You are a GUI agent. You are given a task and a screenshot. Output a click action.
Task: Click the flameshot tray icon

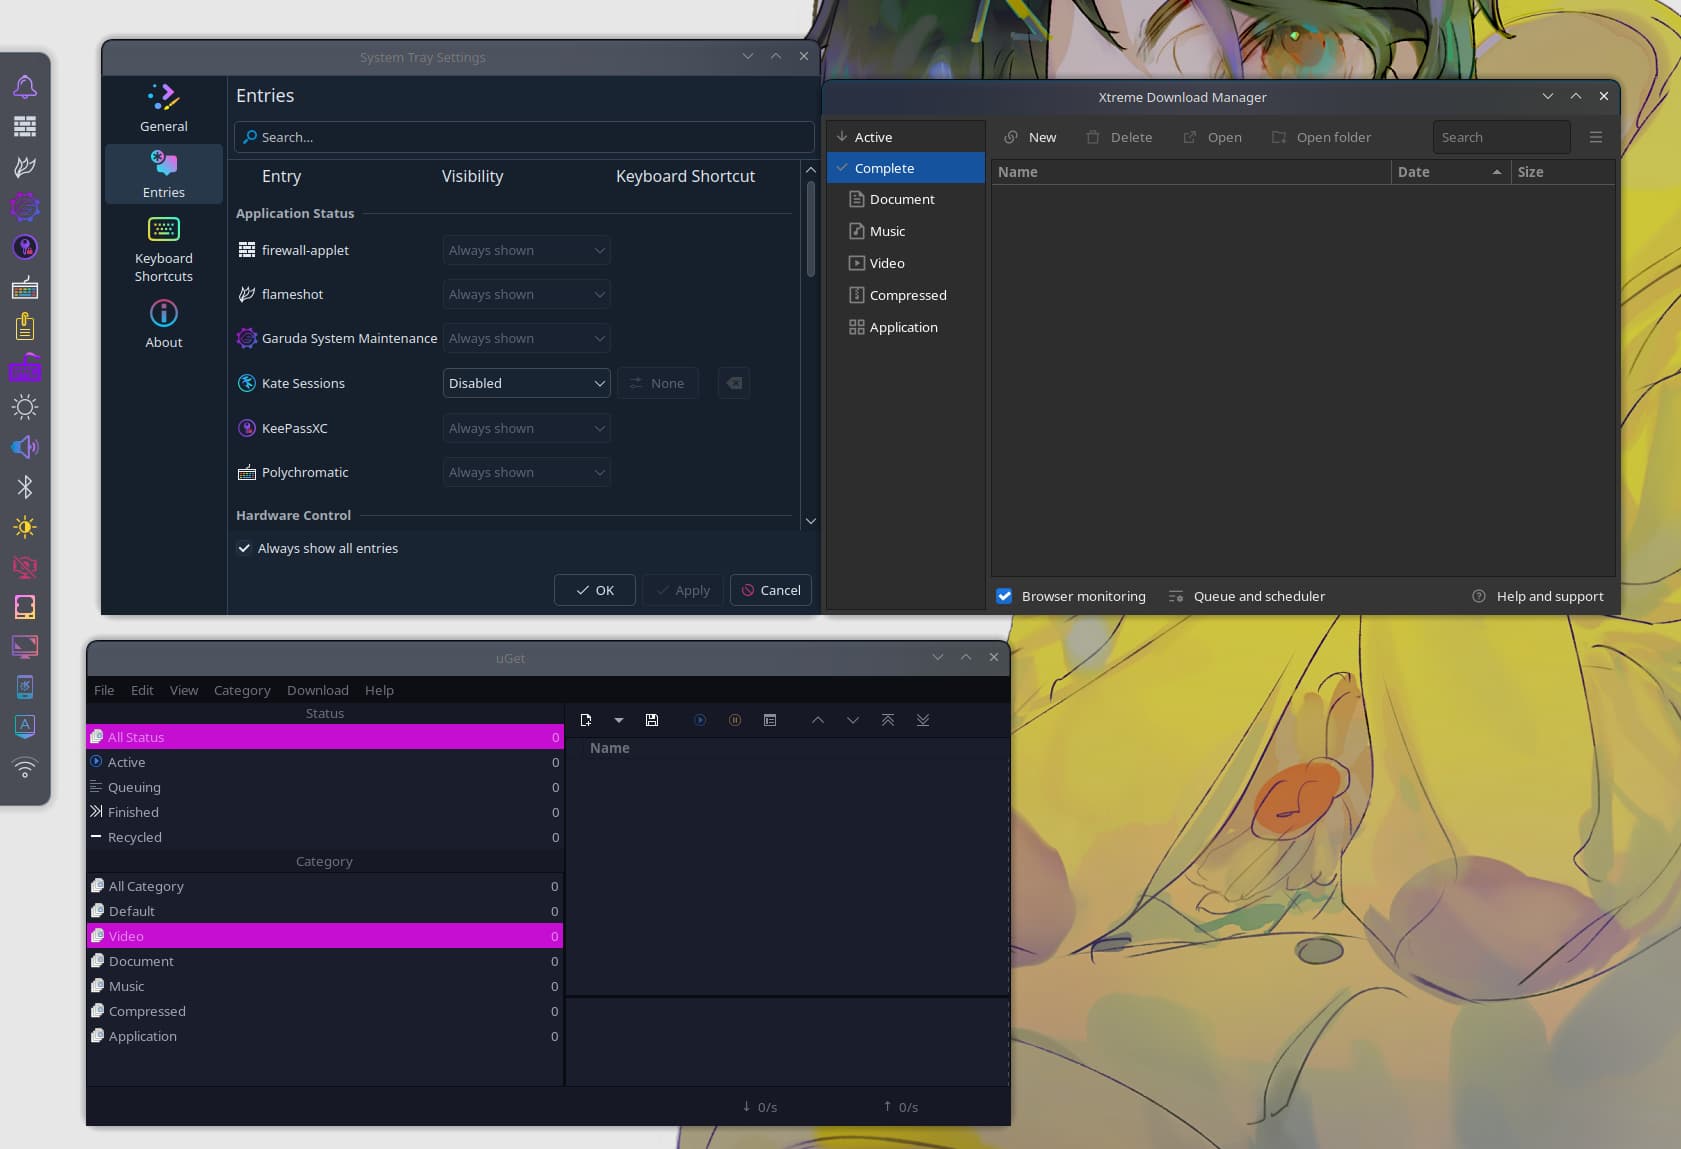(x=25, y=166)
